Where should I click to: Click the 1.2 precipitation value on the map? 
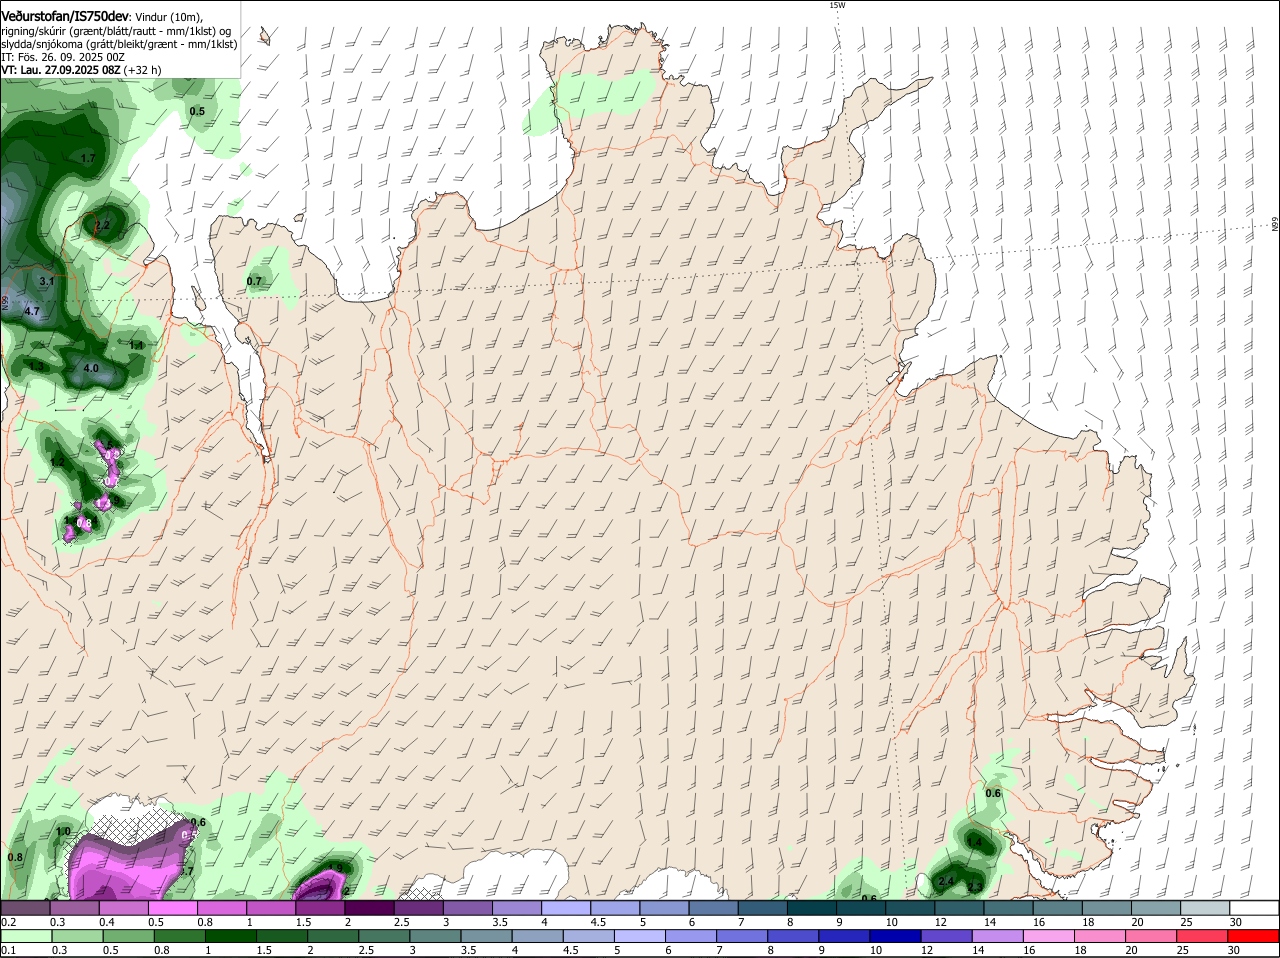coord(57,461)
